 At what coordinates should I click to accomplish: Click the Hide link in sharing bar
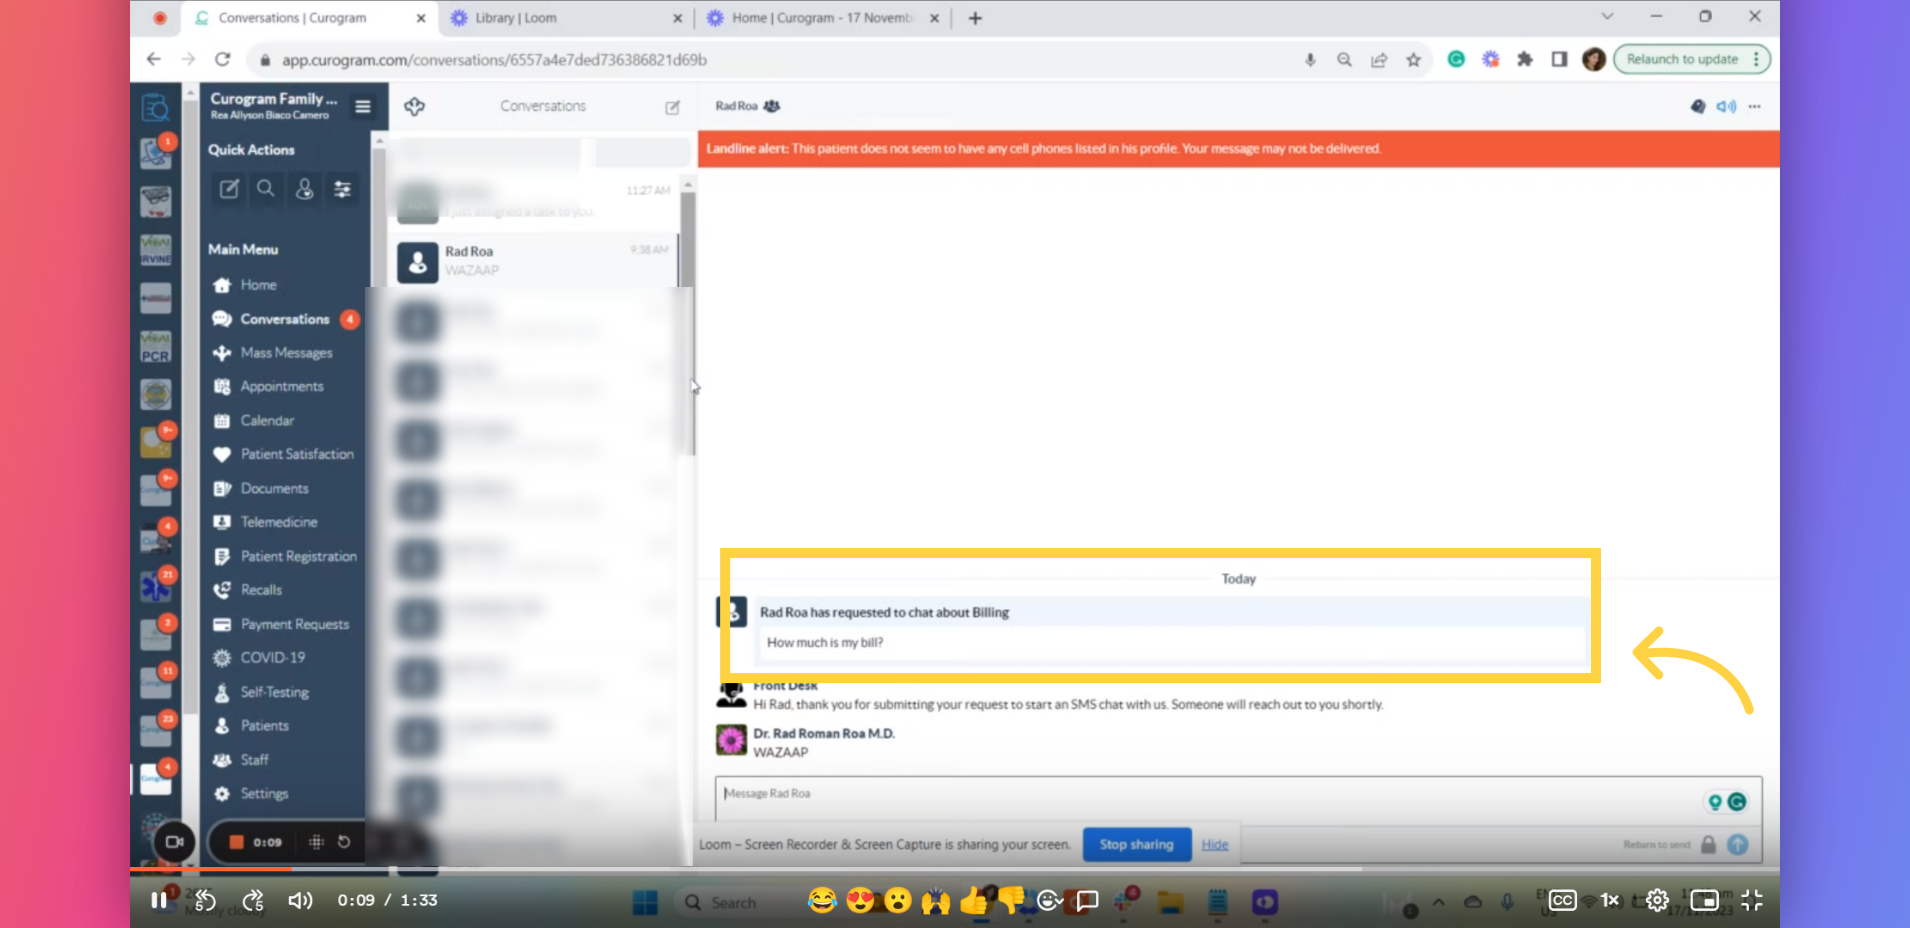click(x=1214, y=844)
